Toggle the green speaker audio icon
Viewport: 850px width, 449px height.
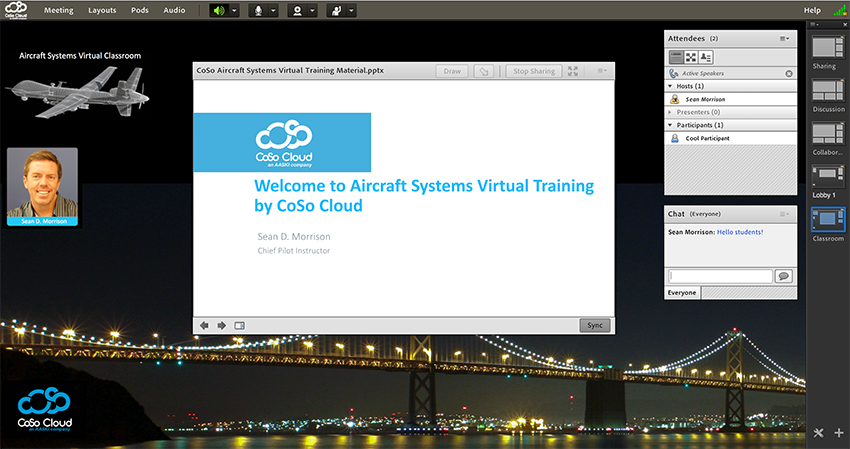click(x=219, y=10)
